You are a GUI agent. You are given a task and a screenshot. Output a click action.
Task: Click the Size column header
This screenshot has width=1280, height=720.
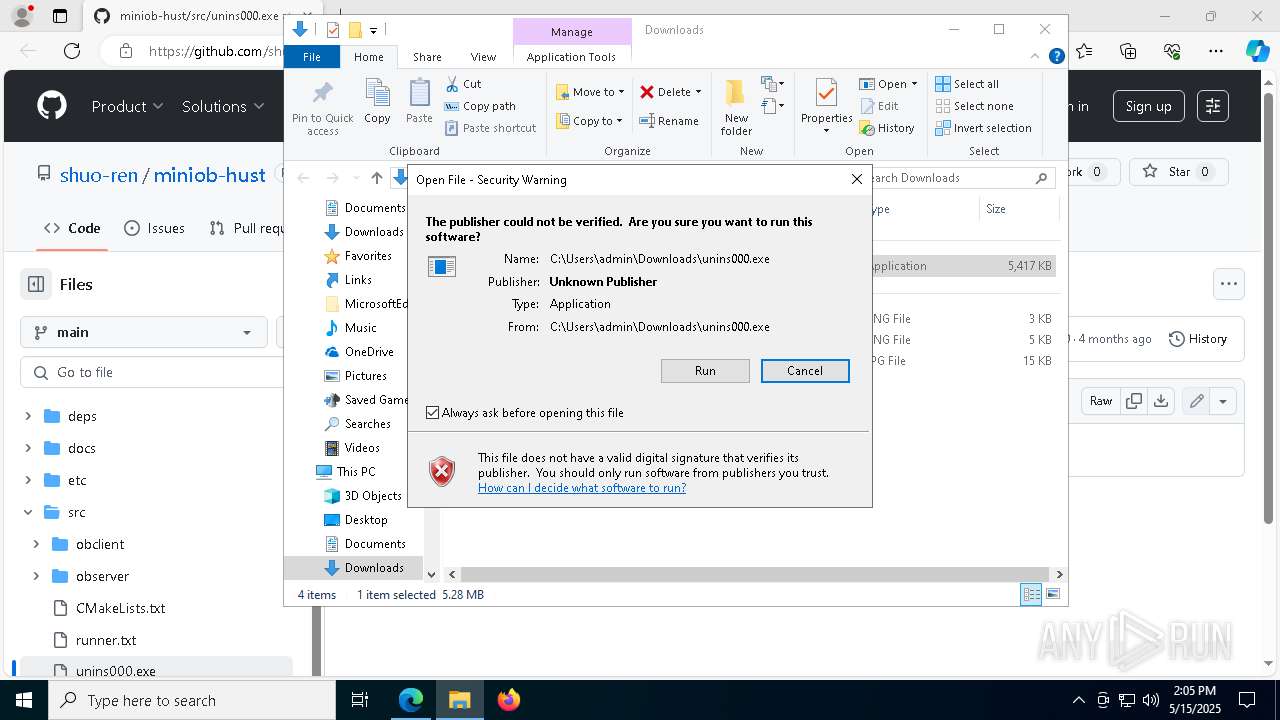tap(1017, 209)
